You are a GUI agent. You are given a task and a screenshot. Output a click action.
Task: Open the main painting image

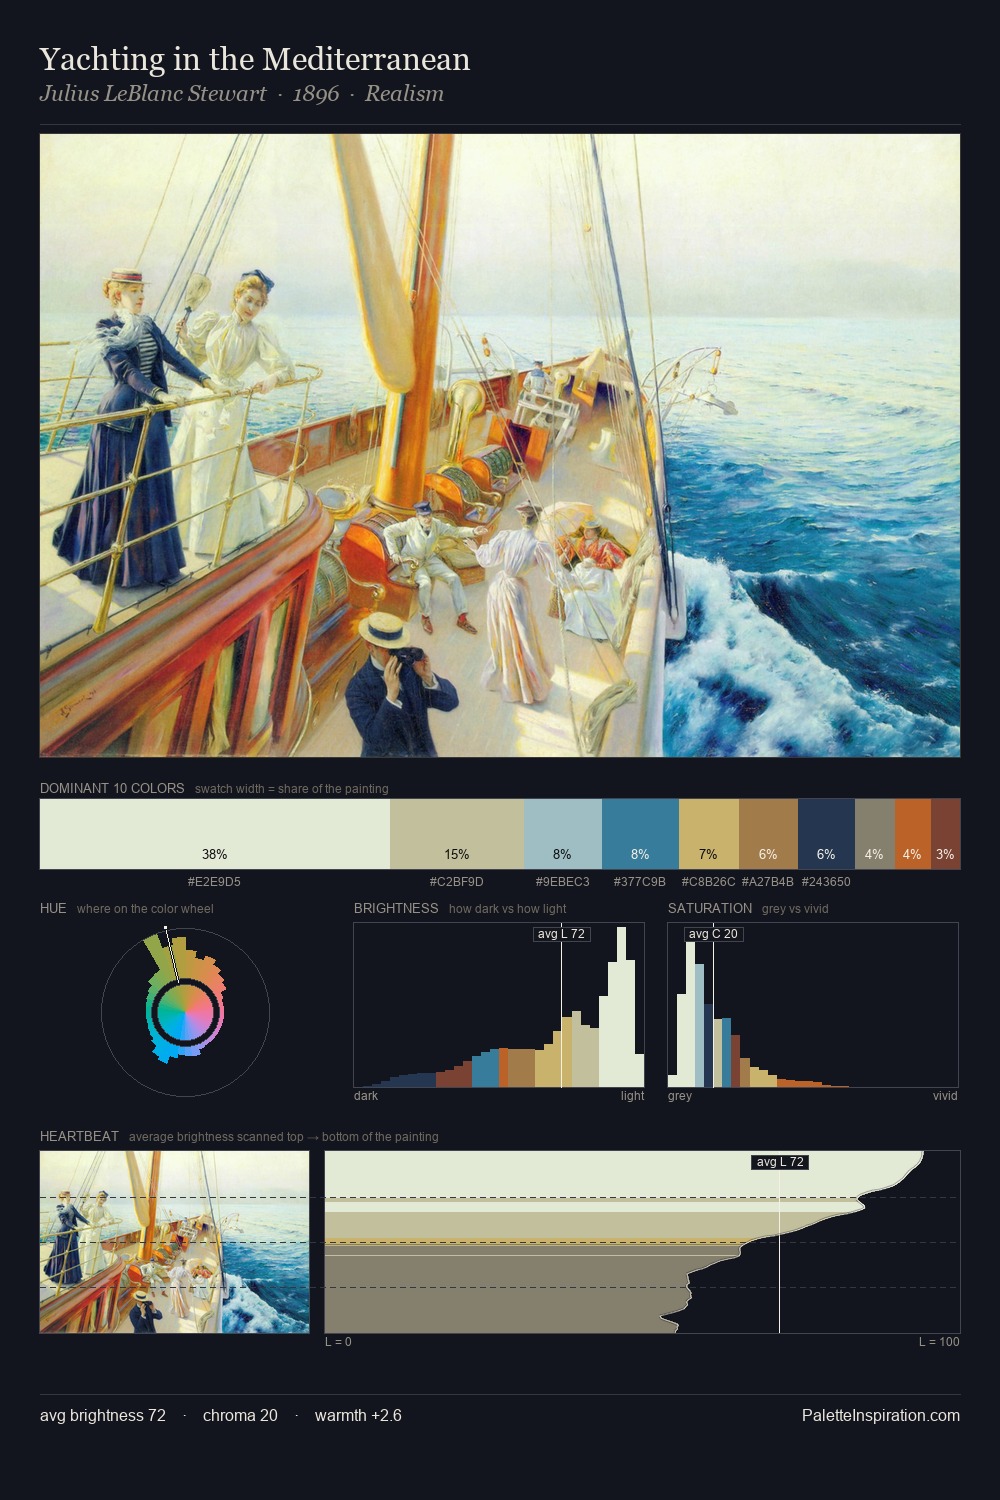[x=500, y=445]
